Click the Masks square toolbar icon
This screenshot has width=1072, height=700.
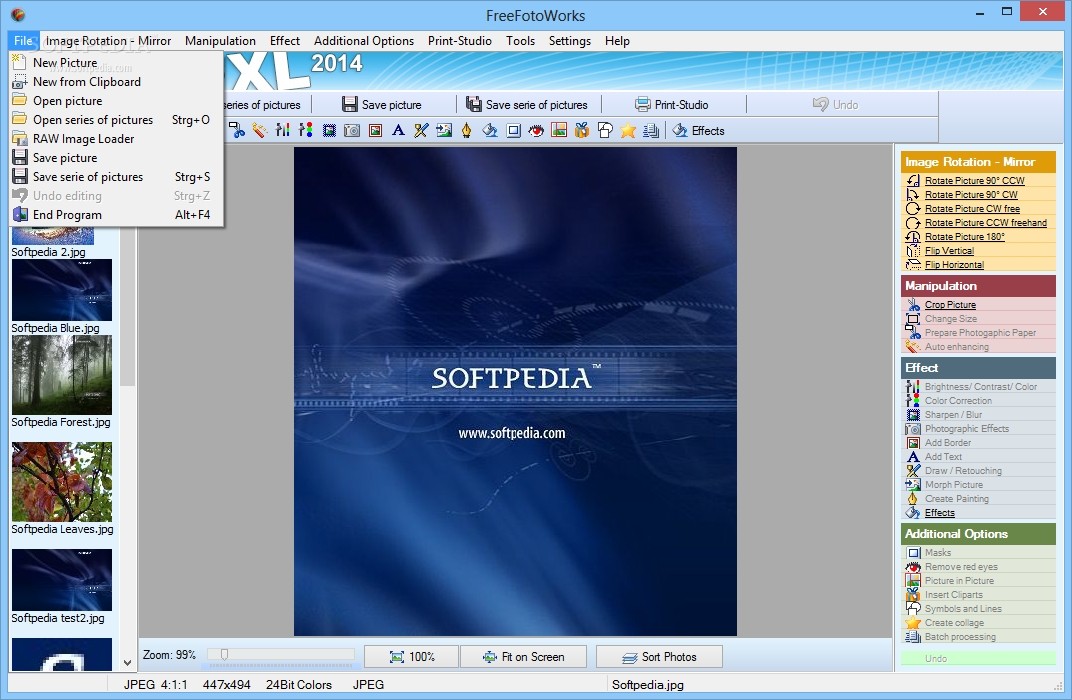point(513,130)
